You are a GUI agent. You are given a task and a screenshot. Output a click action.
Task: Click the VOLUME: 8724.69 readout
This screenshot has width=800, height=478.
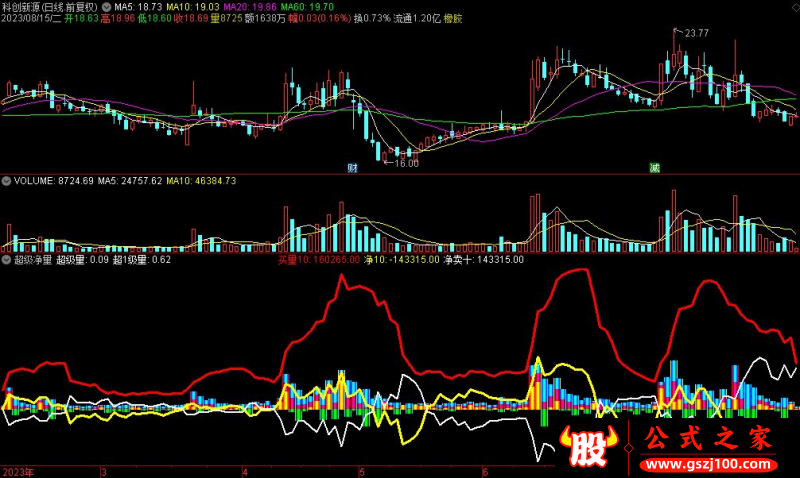[54, 181]
